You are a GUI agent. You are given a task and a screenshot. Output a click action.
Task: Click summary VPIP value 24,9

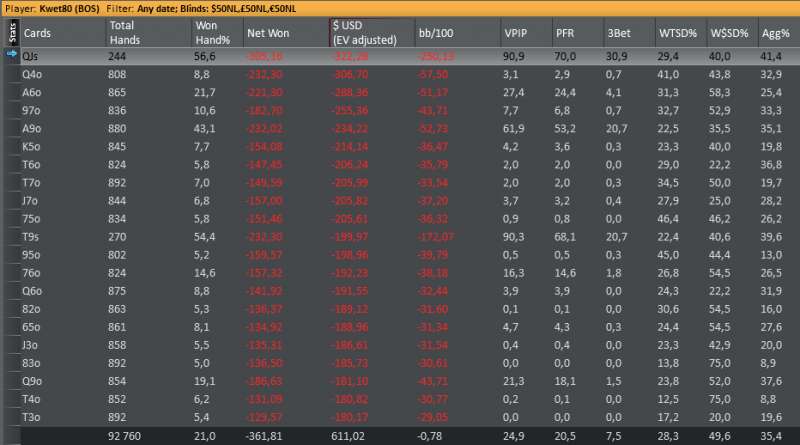pos(514,436)
